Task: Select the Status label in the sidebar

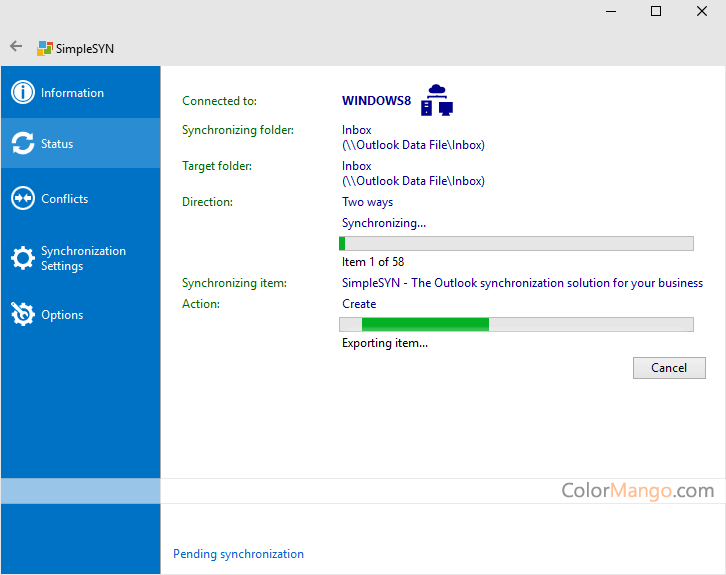Action: click(x=57, y=144)
